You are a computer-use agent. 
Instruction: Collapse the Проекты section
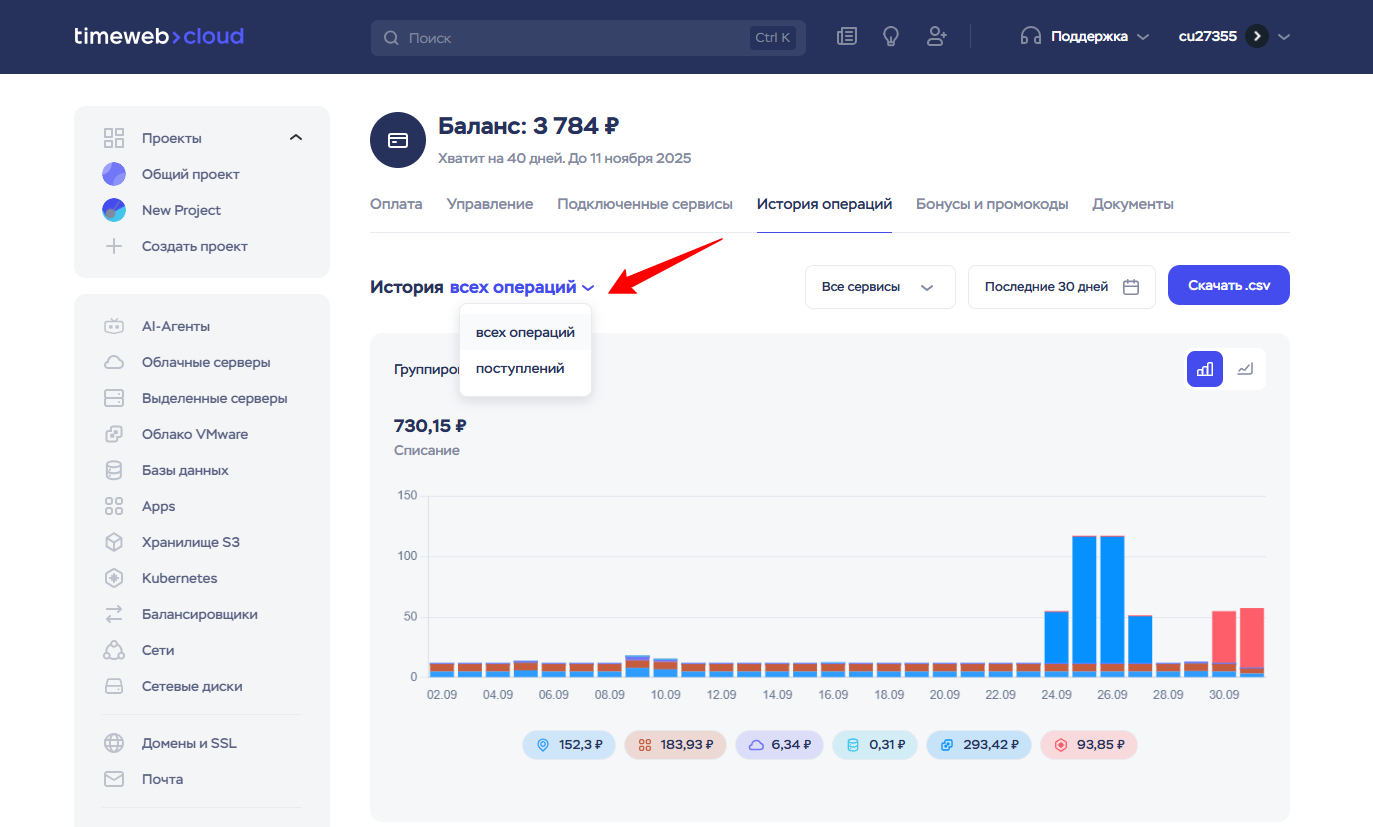295,138
